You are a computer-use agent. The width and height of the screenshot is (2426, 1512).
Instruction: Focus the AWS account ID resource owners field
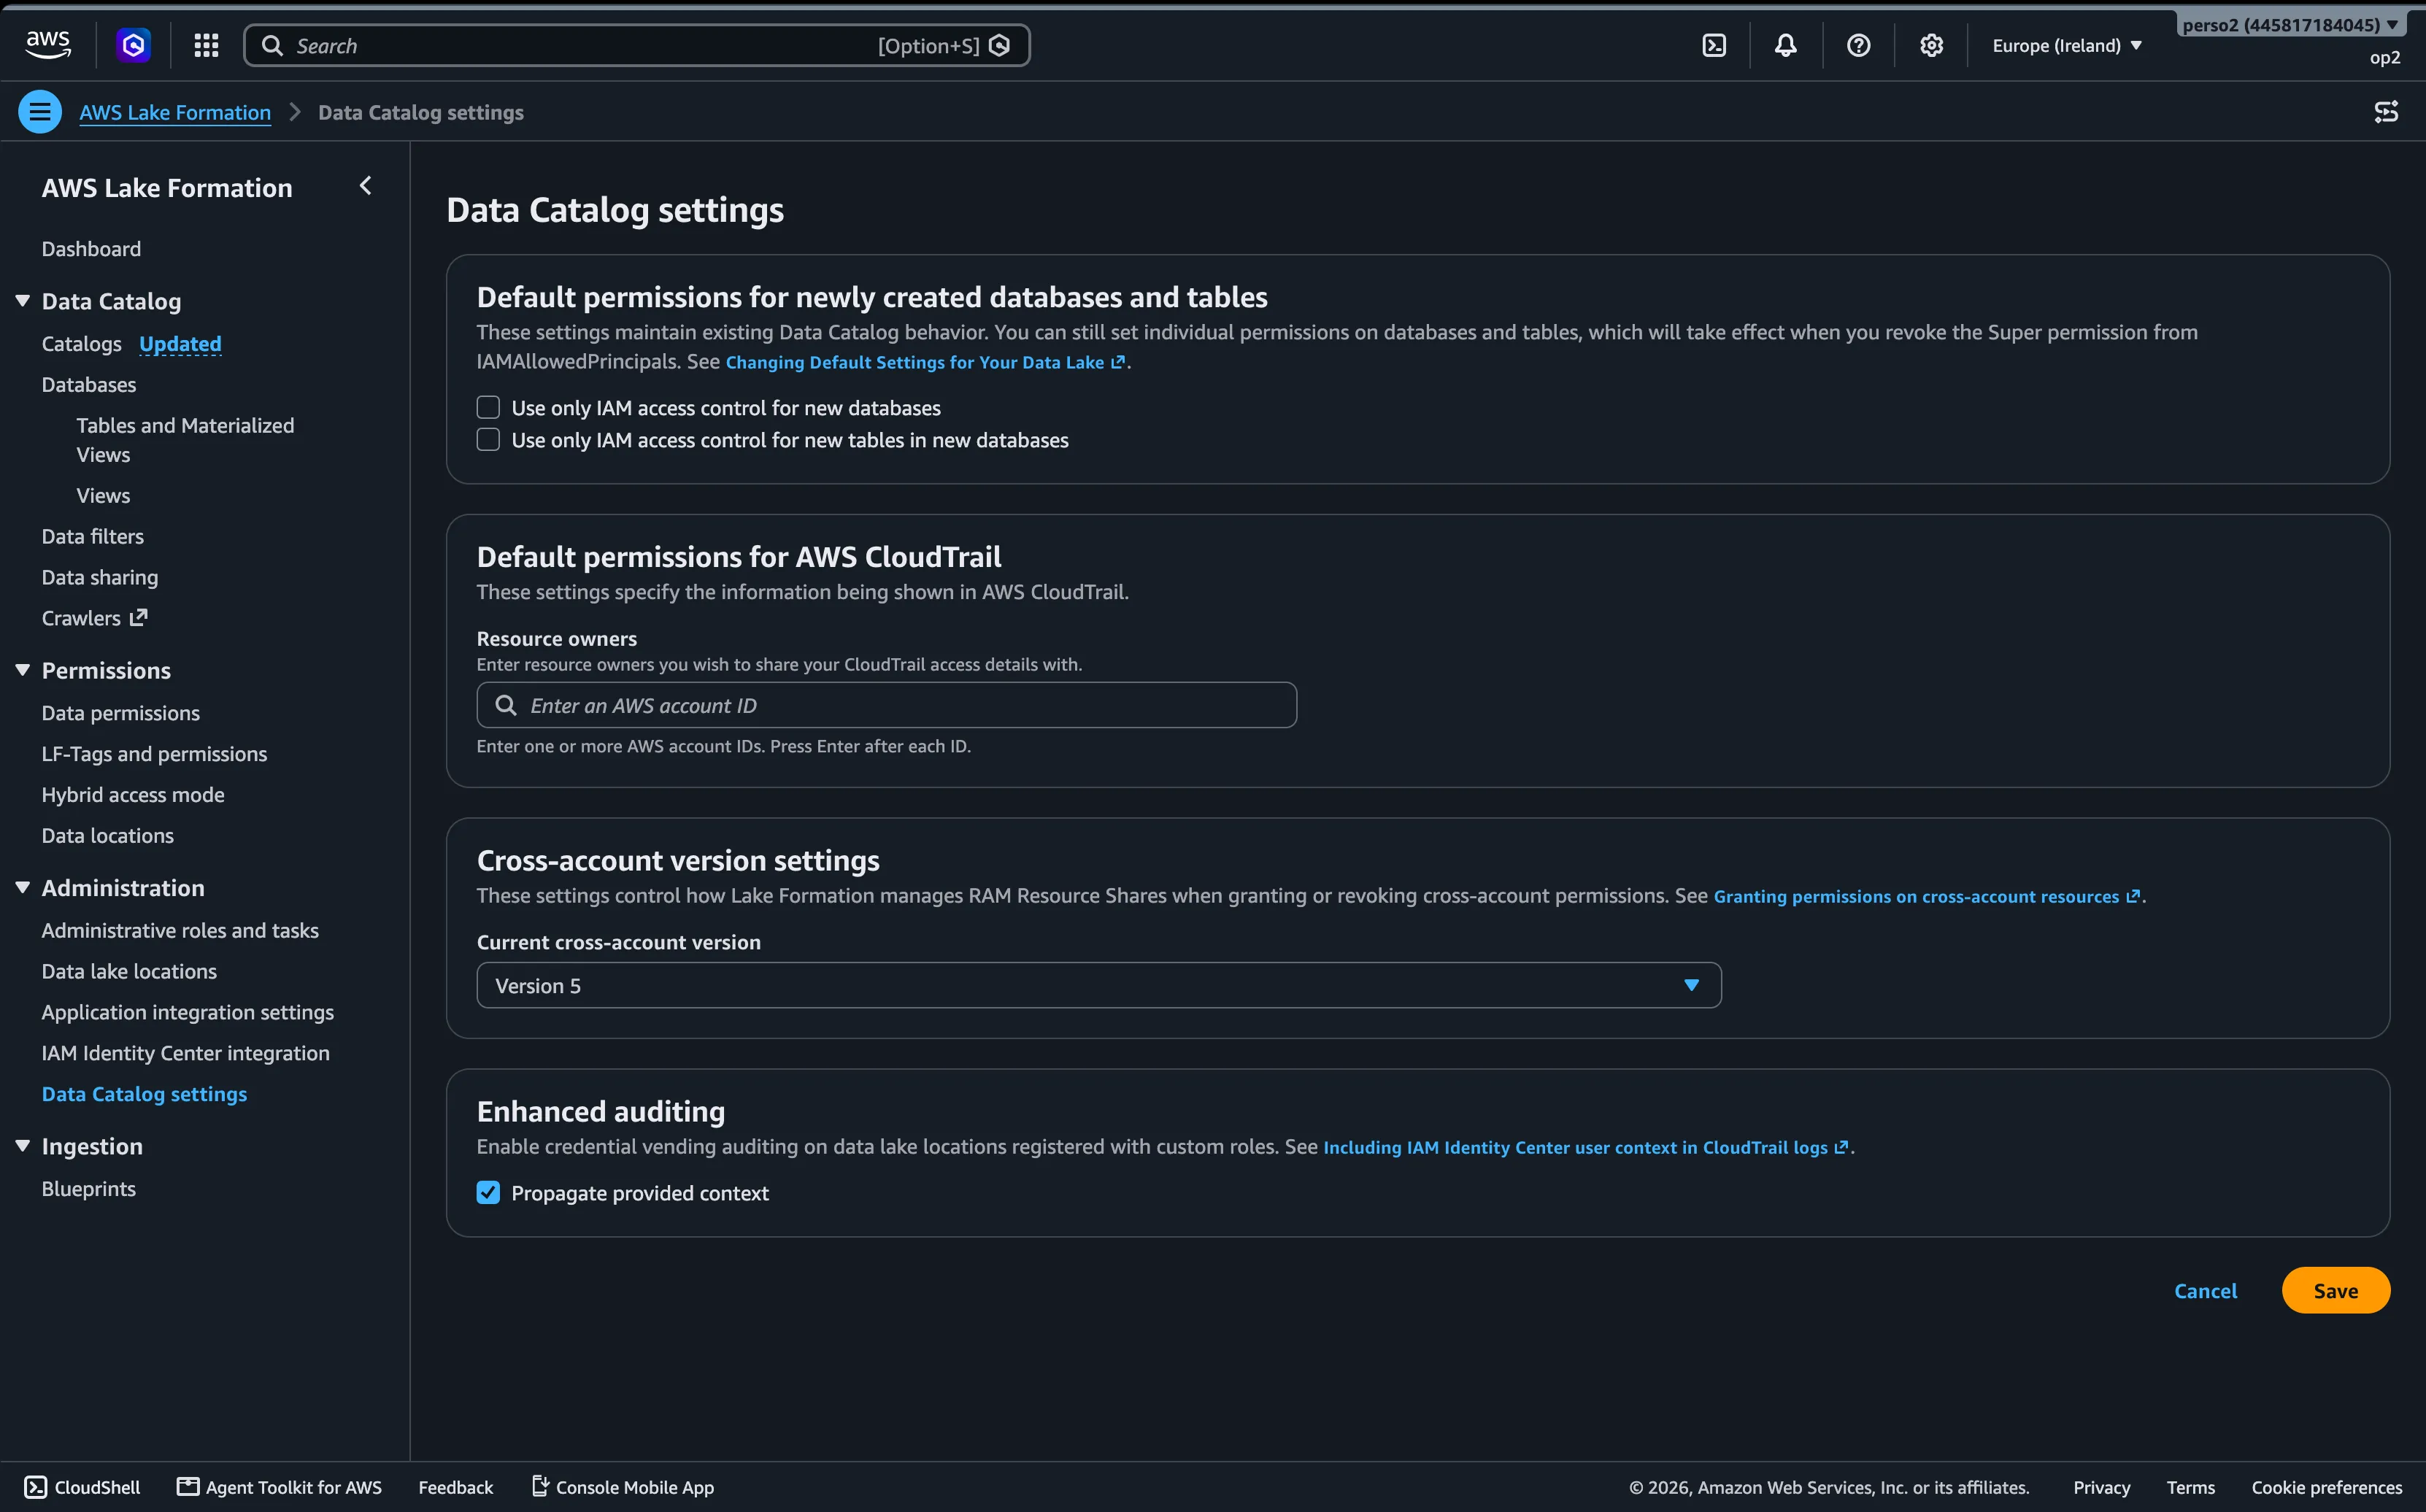[887, 705]
